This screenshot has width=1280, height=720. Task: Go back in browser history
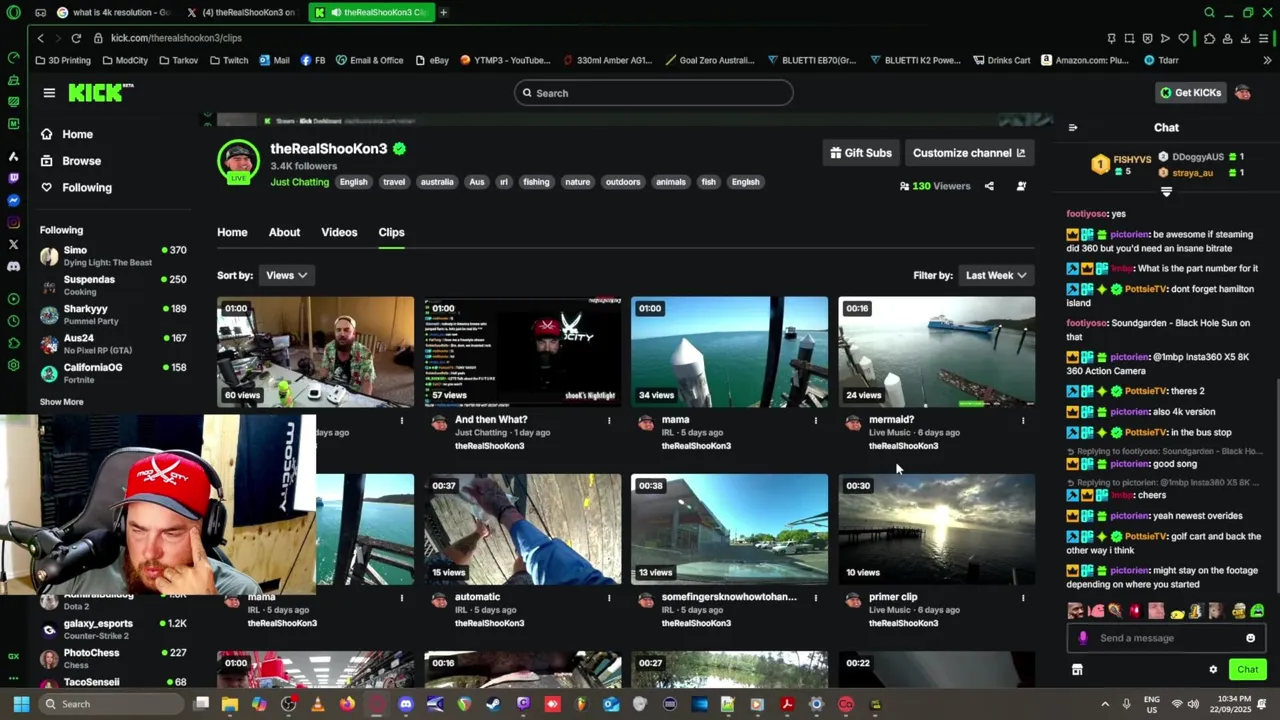coord(40,38)
